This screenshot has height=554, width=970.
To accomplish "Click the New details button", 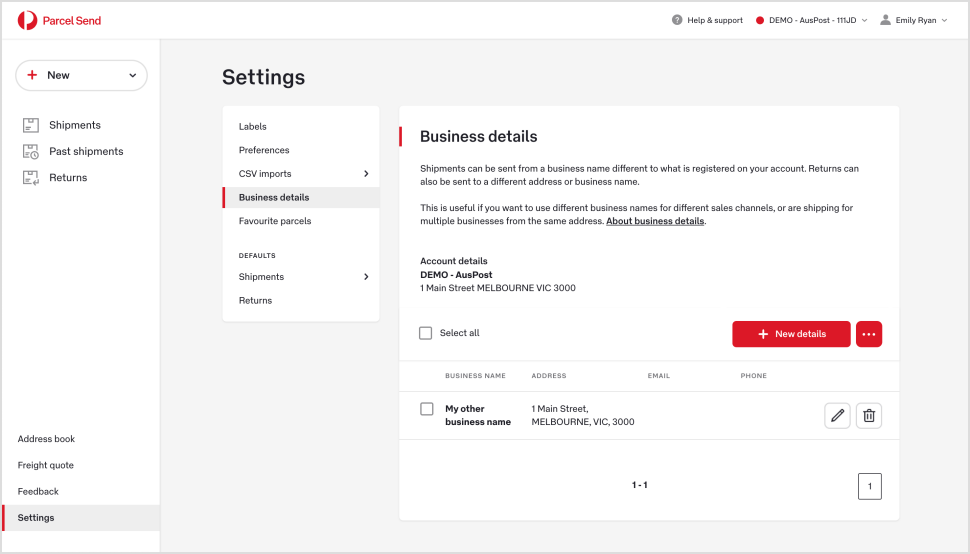I will coord(791,334).
